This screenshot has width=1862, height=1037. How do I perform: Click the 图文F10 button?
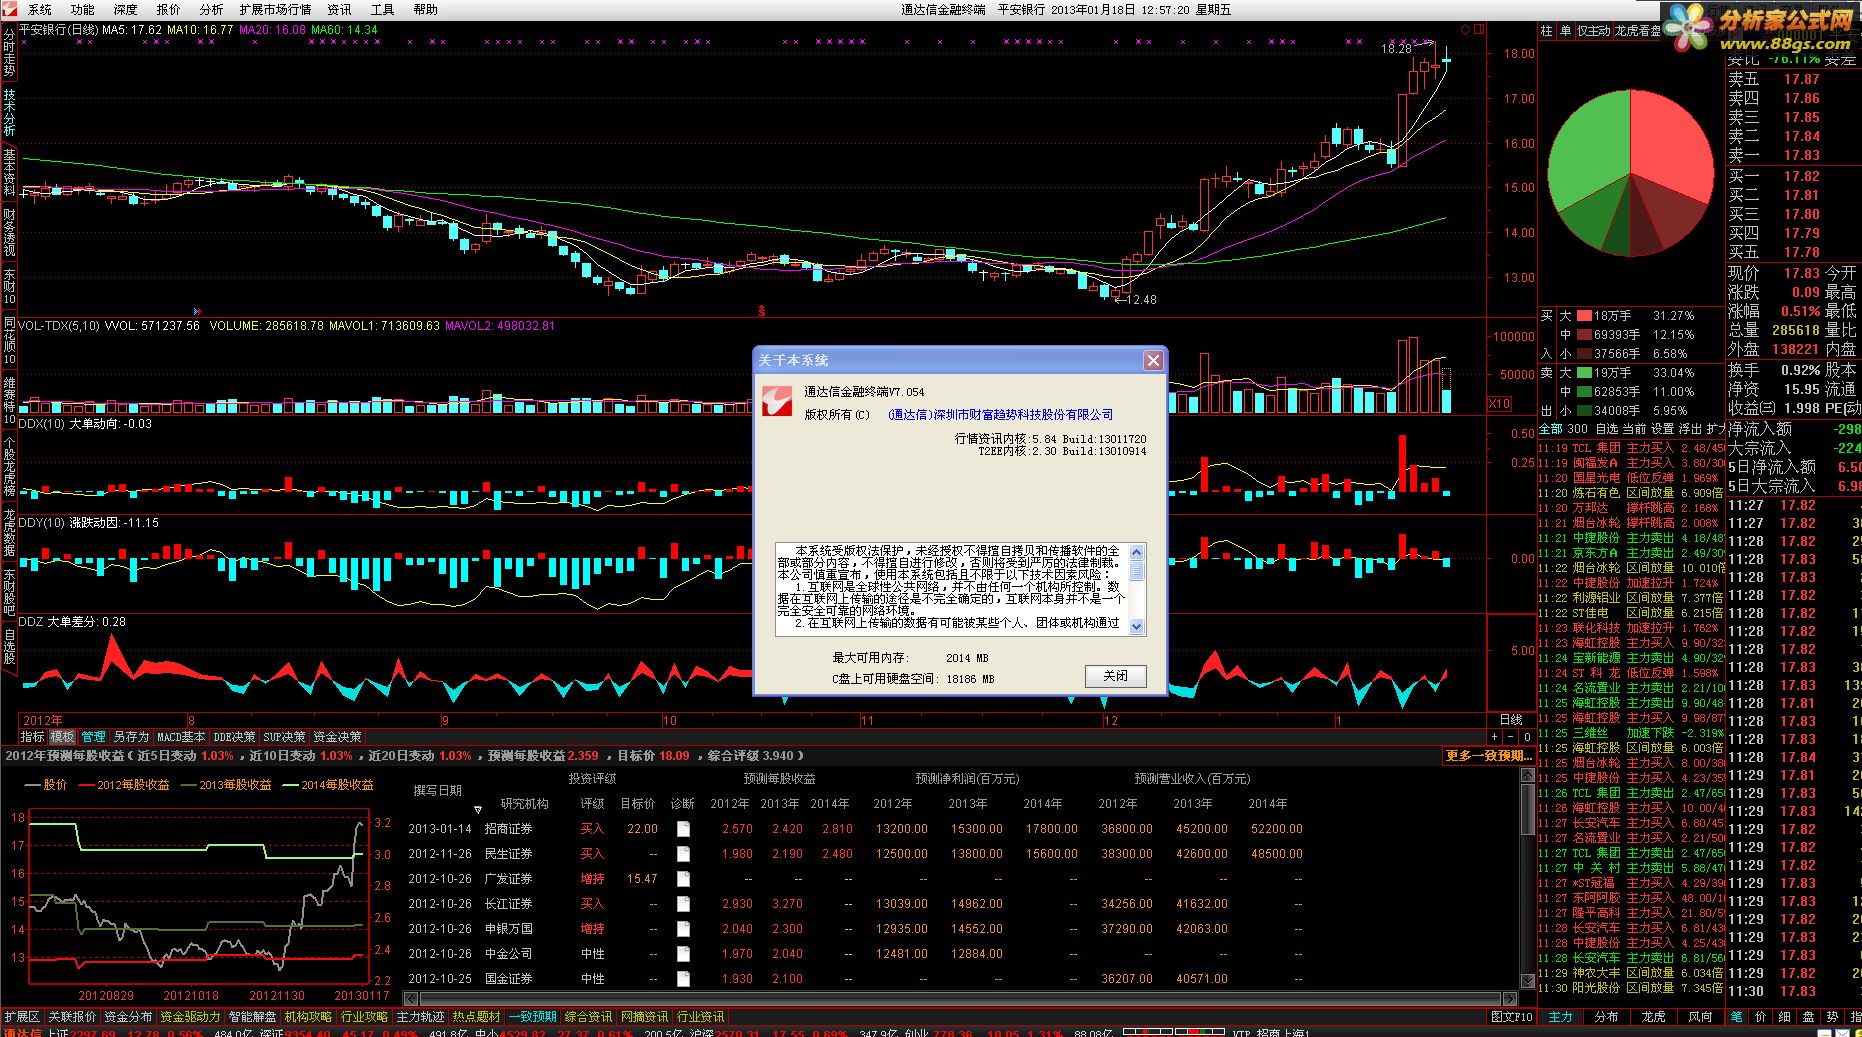pyautogui.click(x=1511, y=1017)
